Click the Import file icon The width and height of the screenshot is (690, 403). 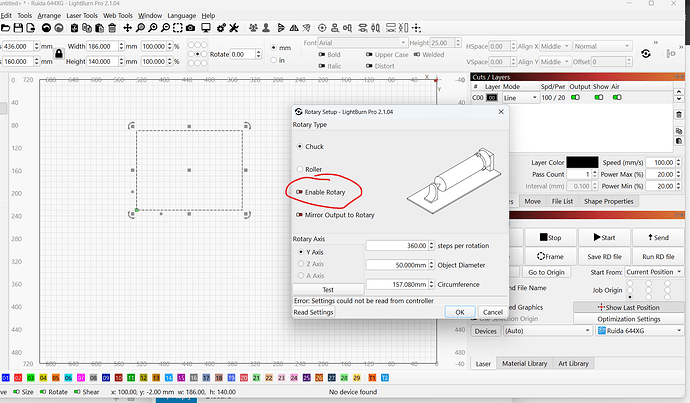coord(30,28)
